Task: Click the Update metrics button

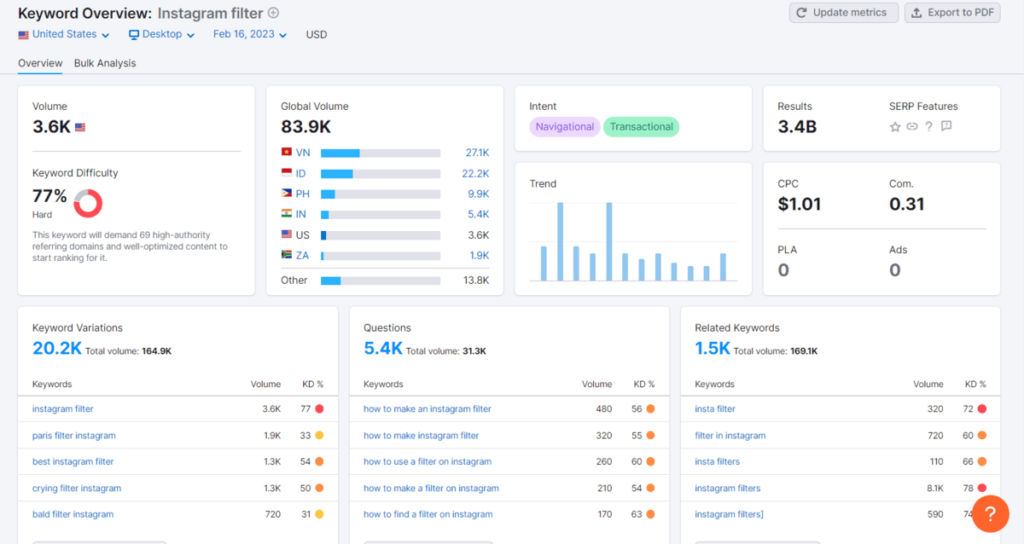Action: pos(843,12)
